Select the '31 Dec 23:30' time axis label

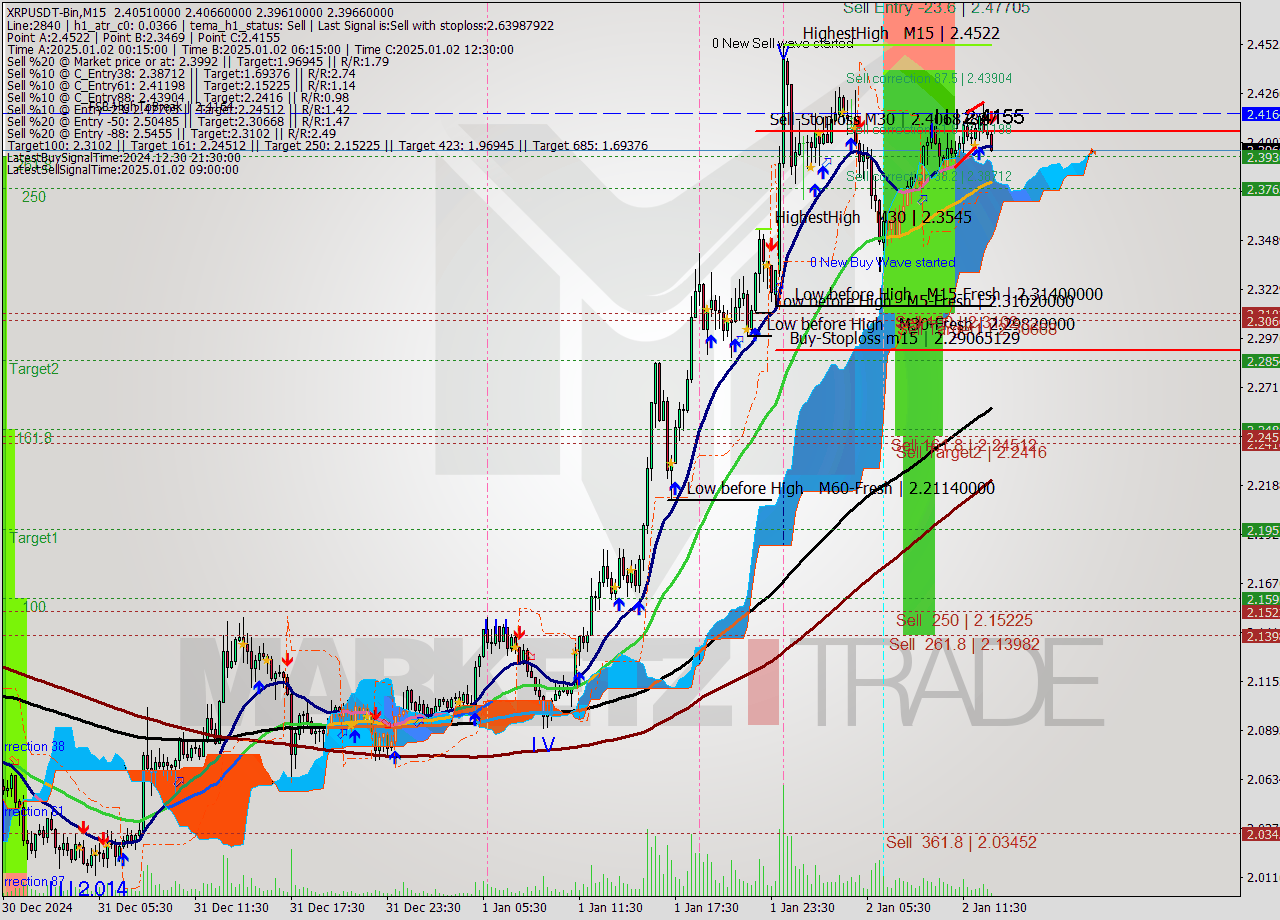click(423, 908)
